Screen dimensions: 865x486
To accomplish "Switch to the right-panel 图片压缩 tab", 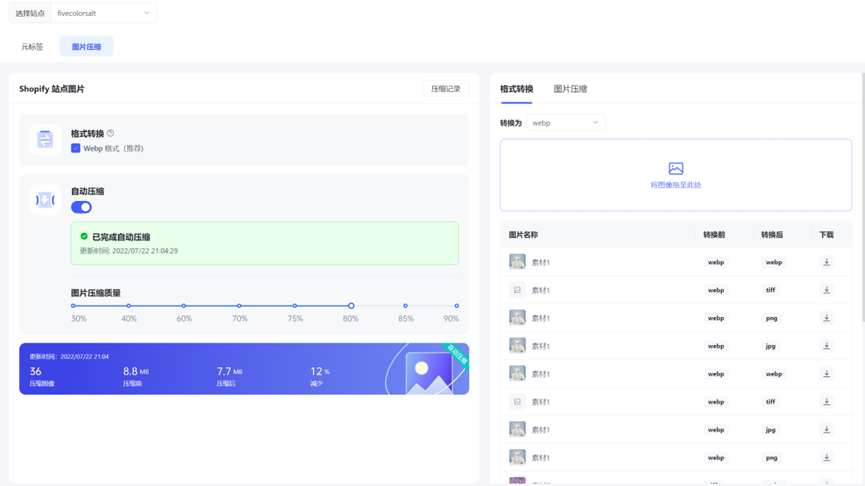I will click(x=570, y=89).
